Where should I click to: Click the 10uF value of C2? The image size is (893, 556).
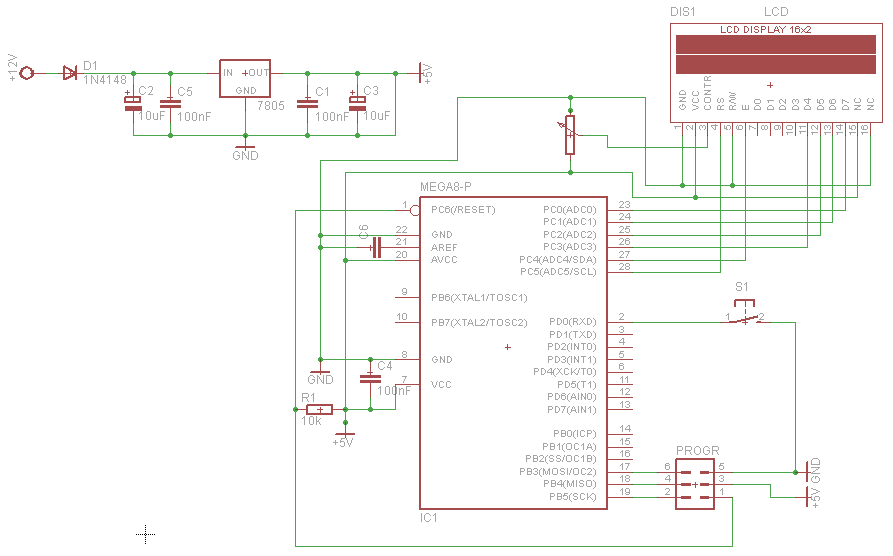(x=151, y=116)
